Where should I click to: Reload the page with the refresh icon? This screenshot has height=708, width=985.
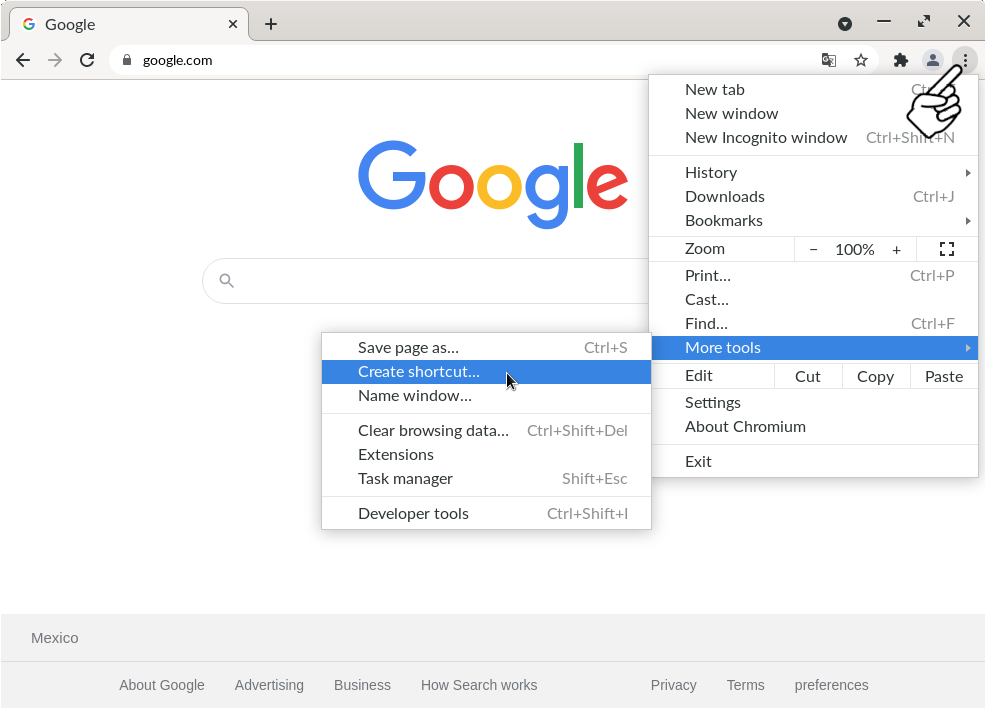[x=87, y=60]
